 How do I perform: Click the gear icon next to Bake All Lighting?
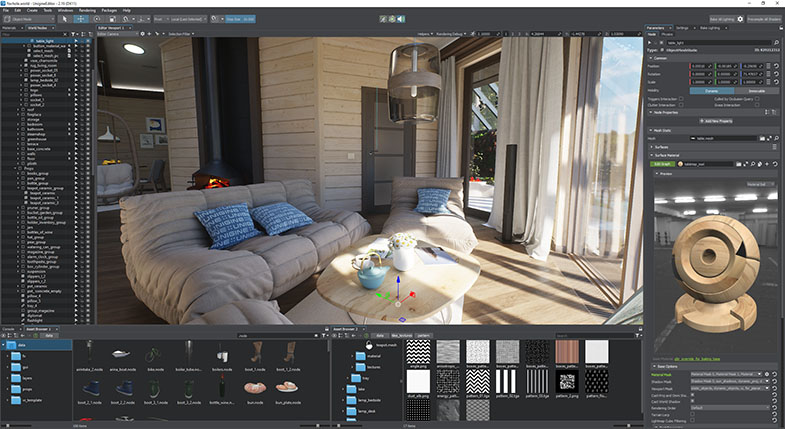click(x=740, y=19)
